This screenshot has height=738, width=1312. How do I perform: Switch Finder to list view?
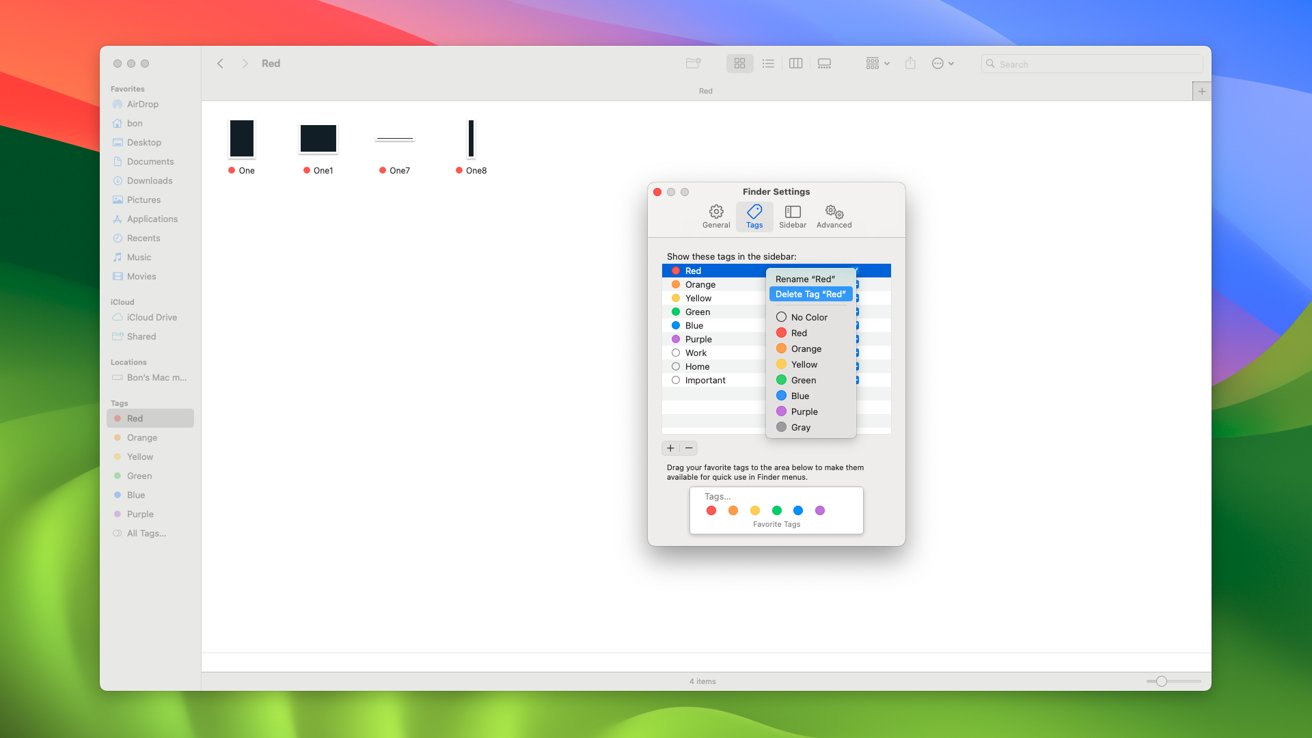[x=768, y=64]
